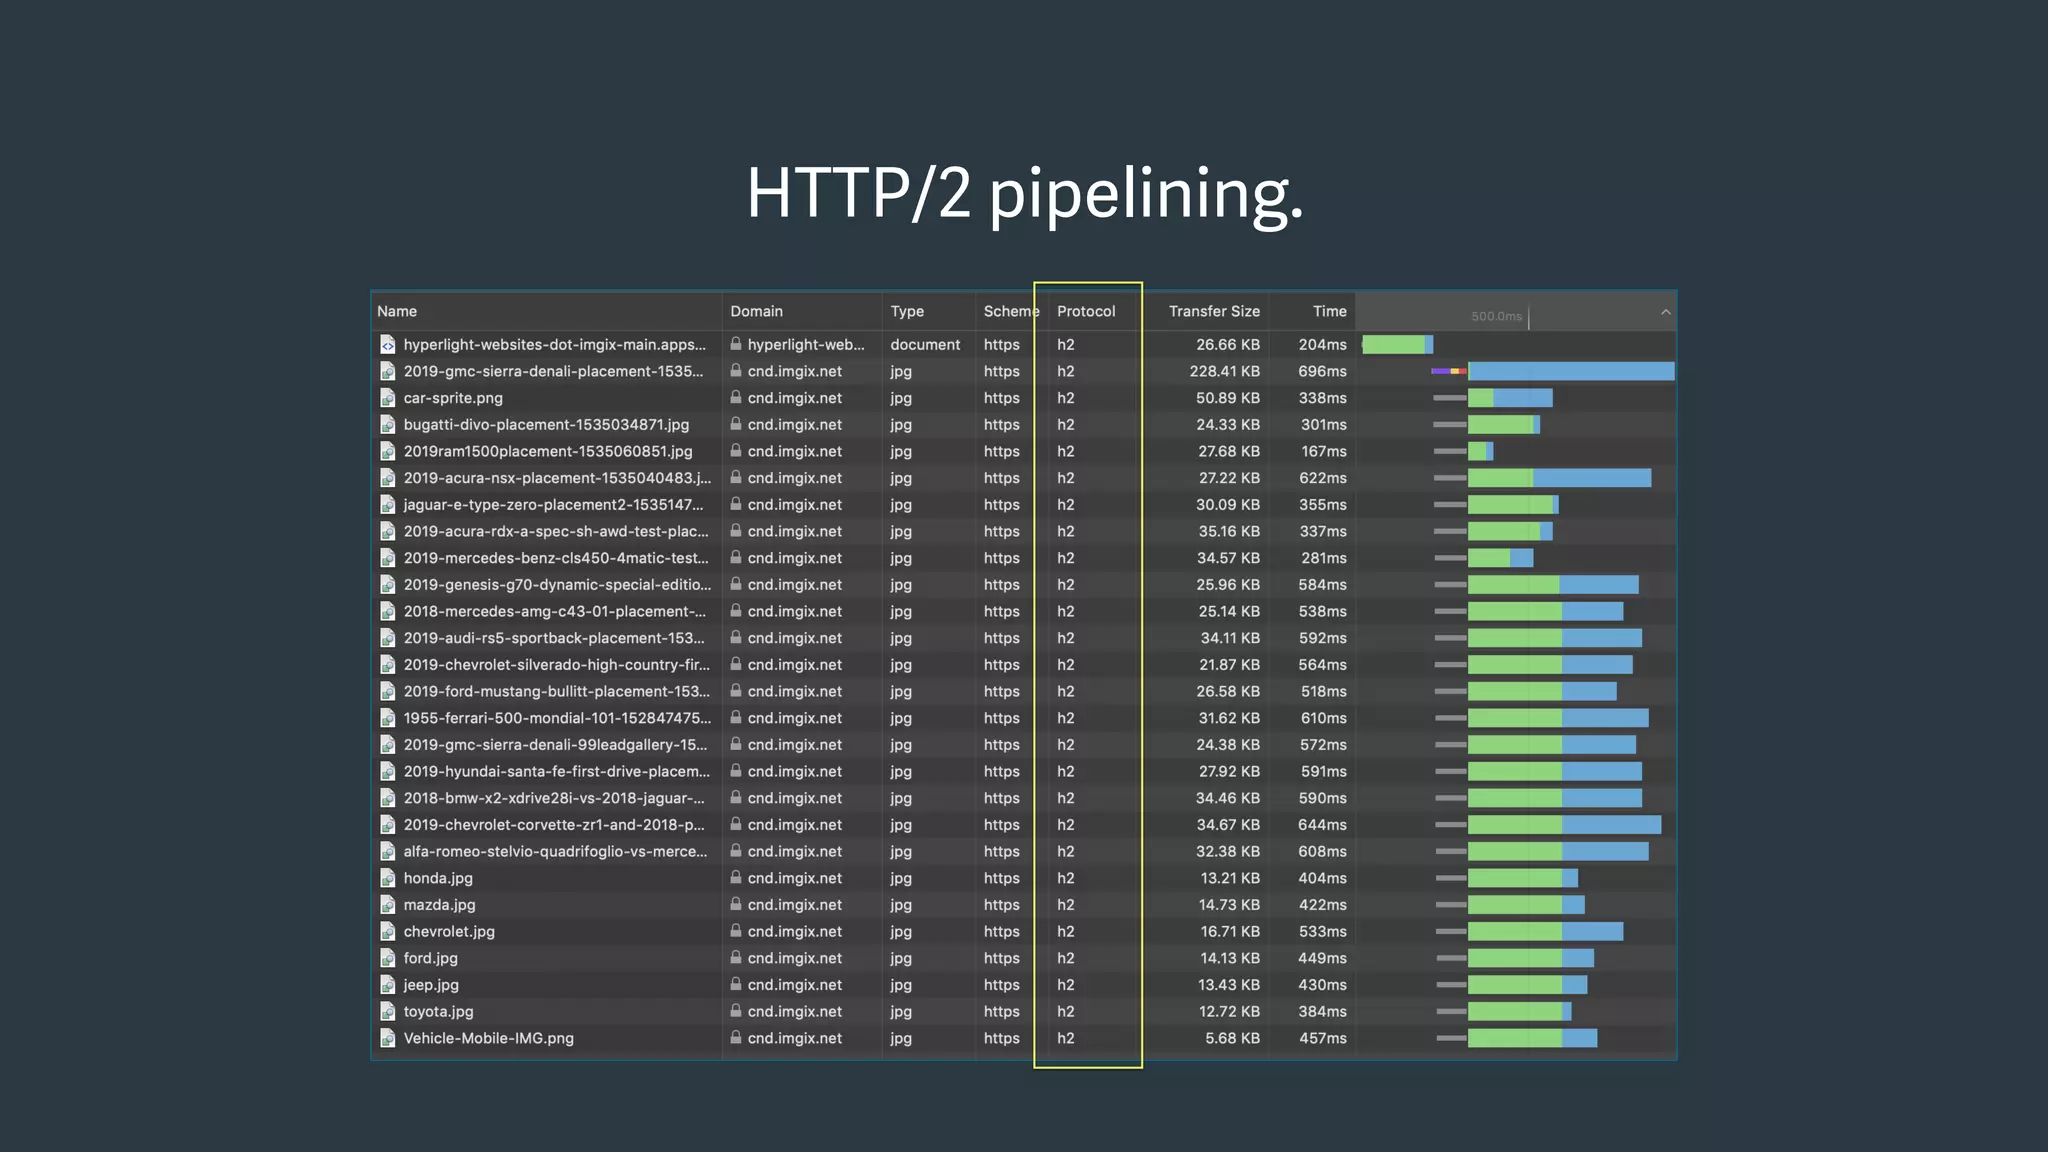Select the chevrolet.jpg request row

(449, 931)
